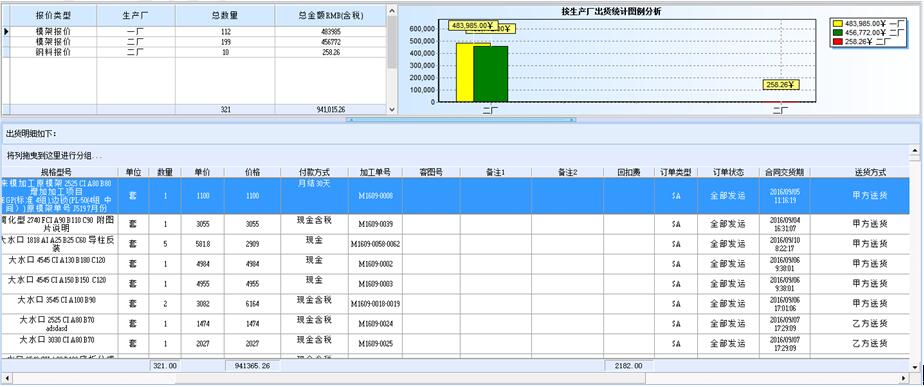Select the row with order M1609-0039

[x=460, y=224]
